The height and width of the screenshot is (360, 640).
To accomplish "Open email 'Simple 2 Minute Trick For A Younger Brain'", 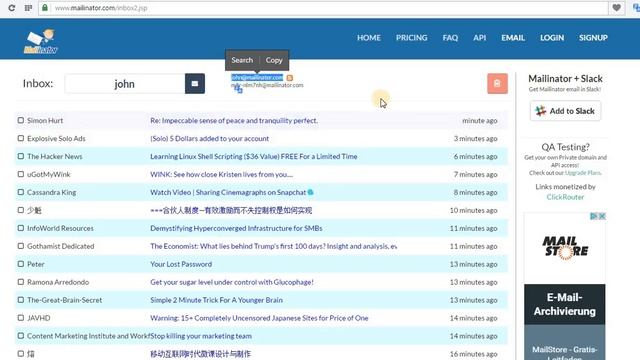I will click(216, 300).
